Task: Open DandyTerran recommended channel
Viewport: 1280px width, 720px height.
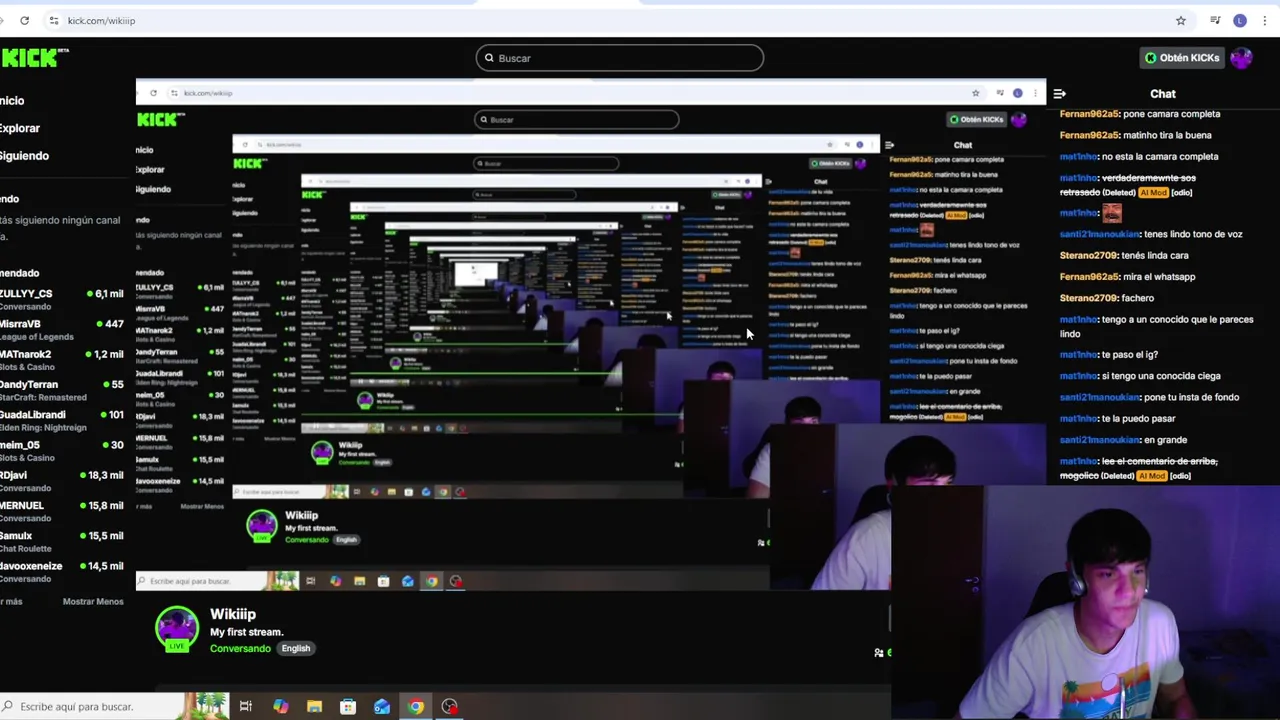Action: tap(62, 389)
